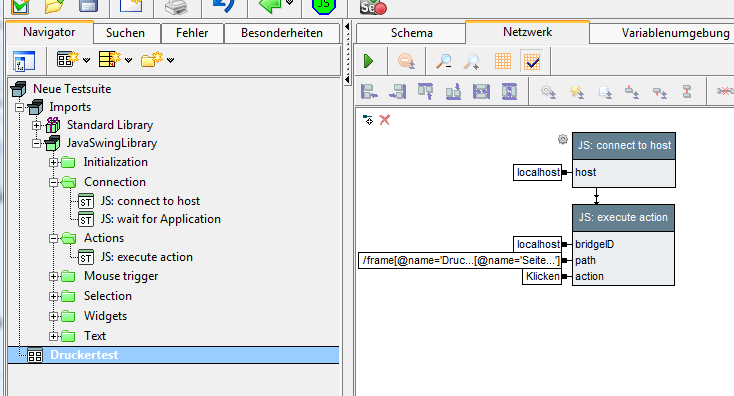Click the save disk icon in top toolbar
The height and width of the screenshot is (396, 734).
pos(88,6)
